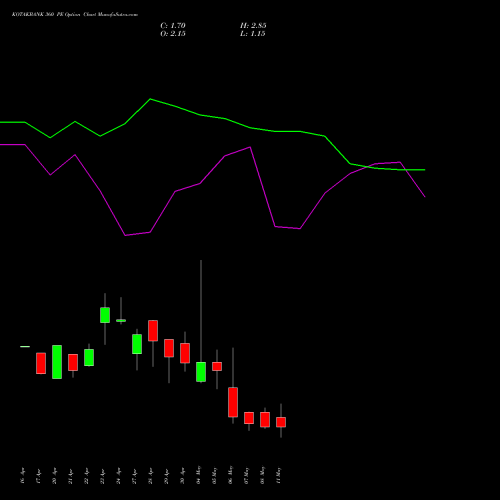
Task: Click the close price value C: 1.70
Action: click(x=173, y=26)
